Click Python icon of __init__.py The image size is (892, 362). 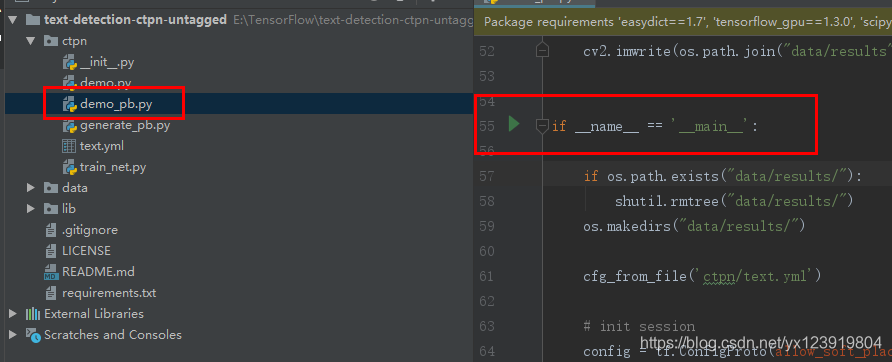[69, 62]
